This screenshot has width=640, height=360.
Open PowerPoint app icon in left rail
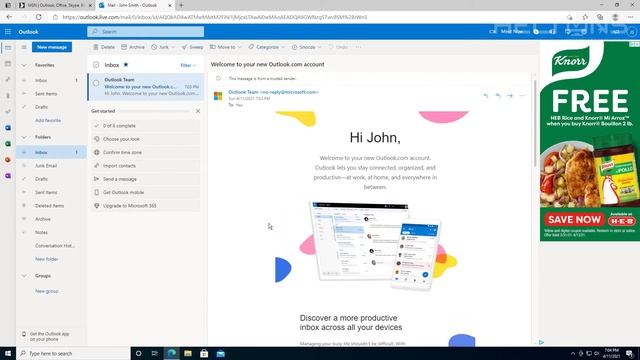8,160
